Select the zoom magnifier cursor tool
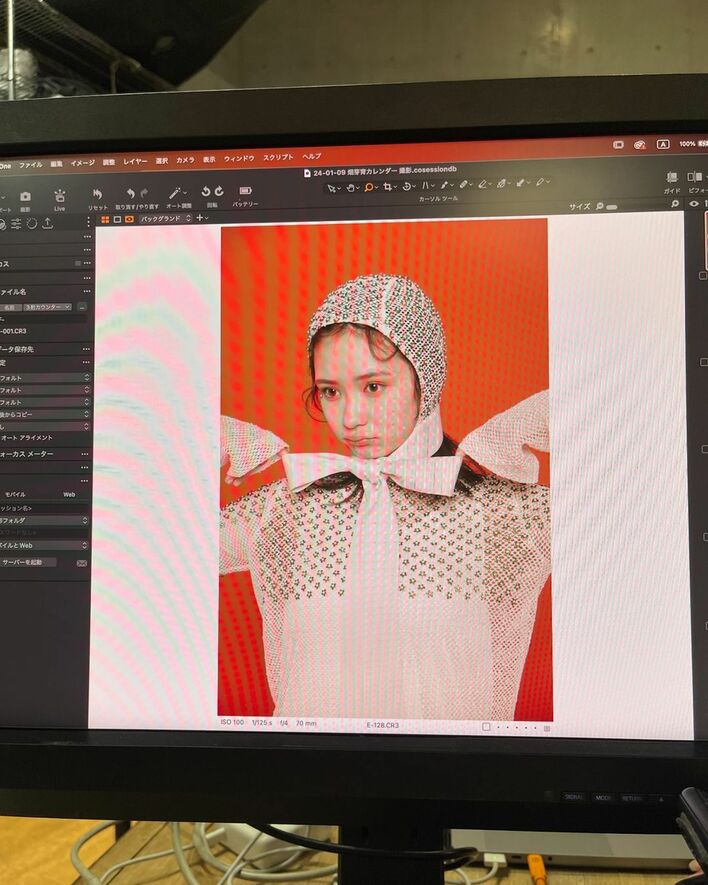Viewport: 708px width, 885px height. (x=370, y=187)
